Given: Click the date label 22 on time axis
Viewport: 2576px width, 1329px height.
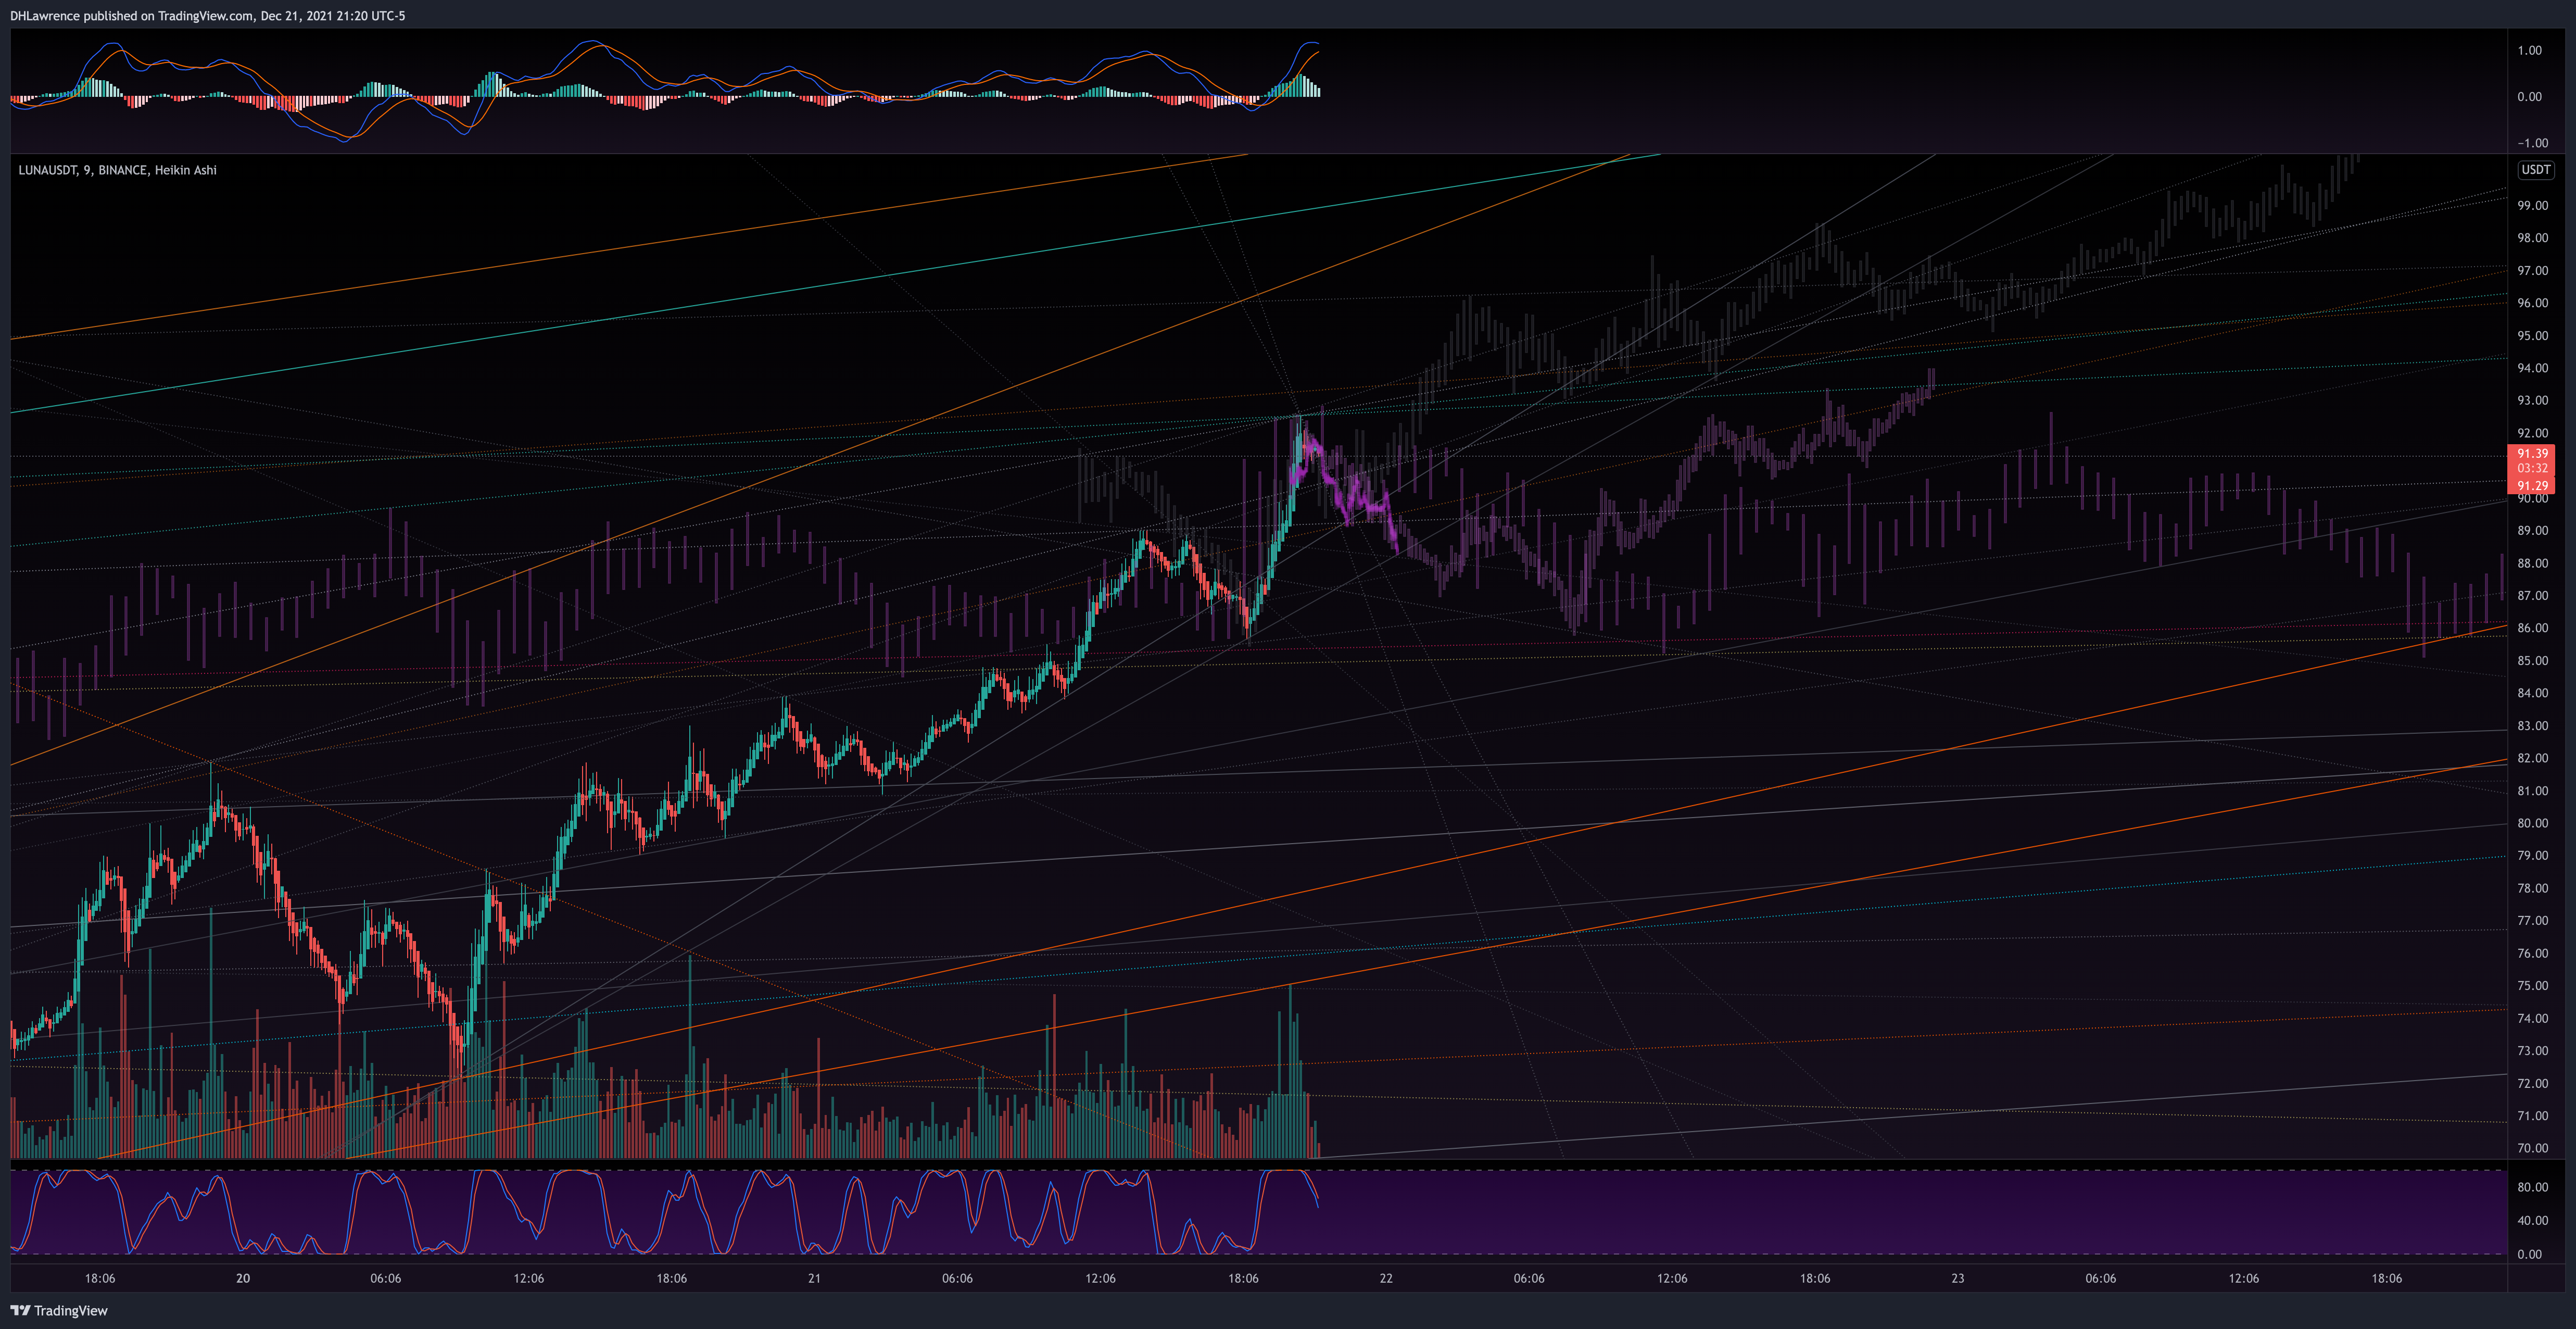Looking at the screenshot, I should pyautogui.click(x=1386, y=1278).
